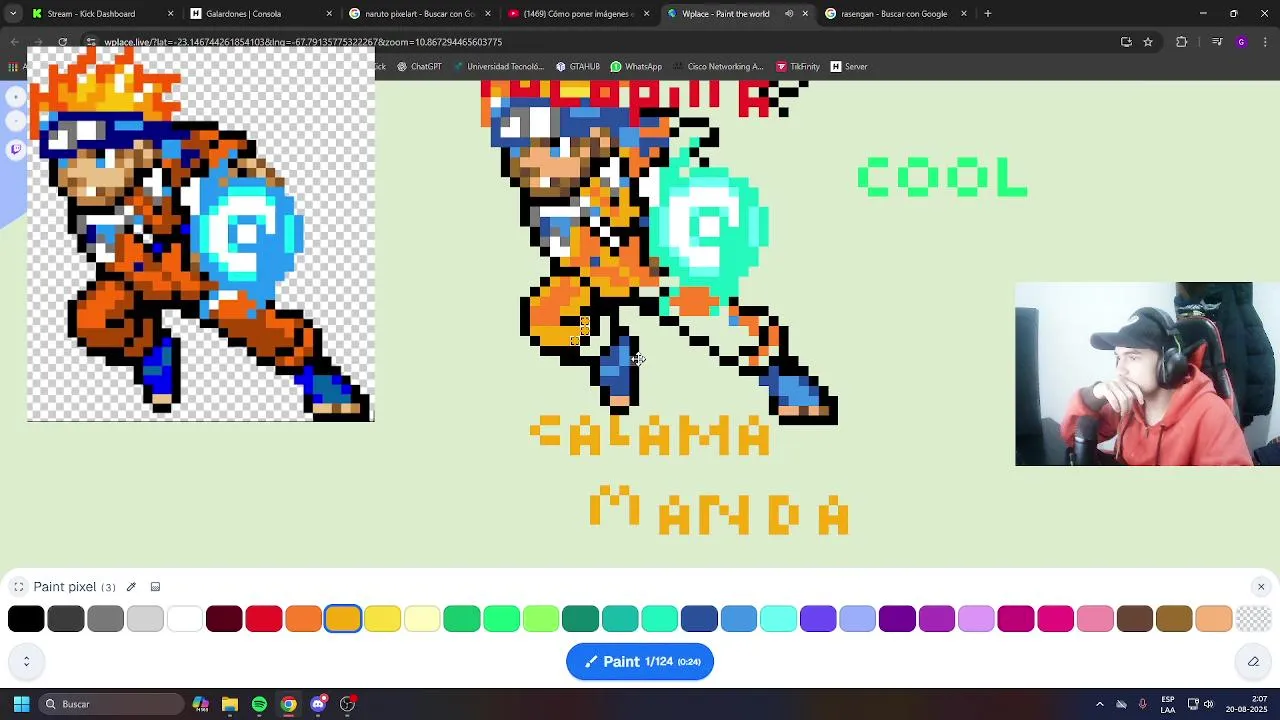Click the Paint 1/124 button
Image resolution: width=1280 pixels, height=720 pixels.
point(640,661)
